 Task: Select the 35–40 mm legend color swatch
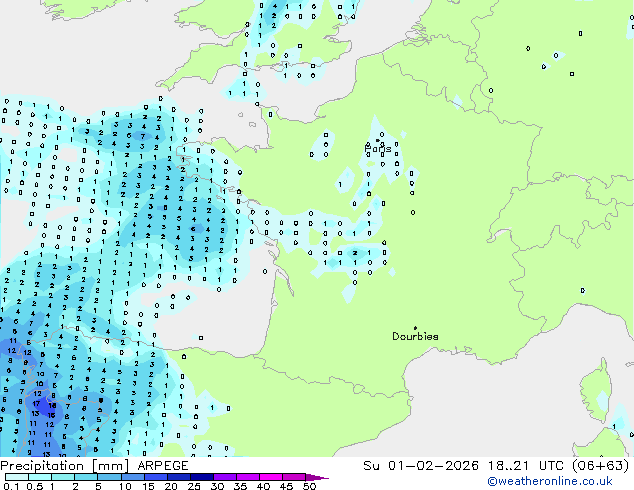(248, 477)
